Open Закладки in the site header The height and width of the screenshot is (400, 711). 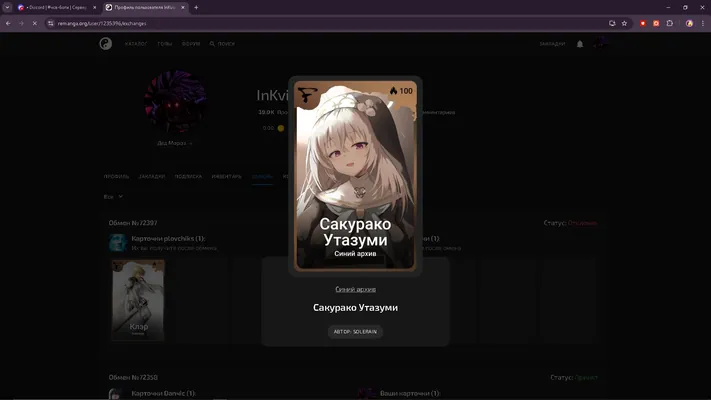(552, 44)
